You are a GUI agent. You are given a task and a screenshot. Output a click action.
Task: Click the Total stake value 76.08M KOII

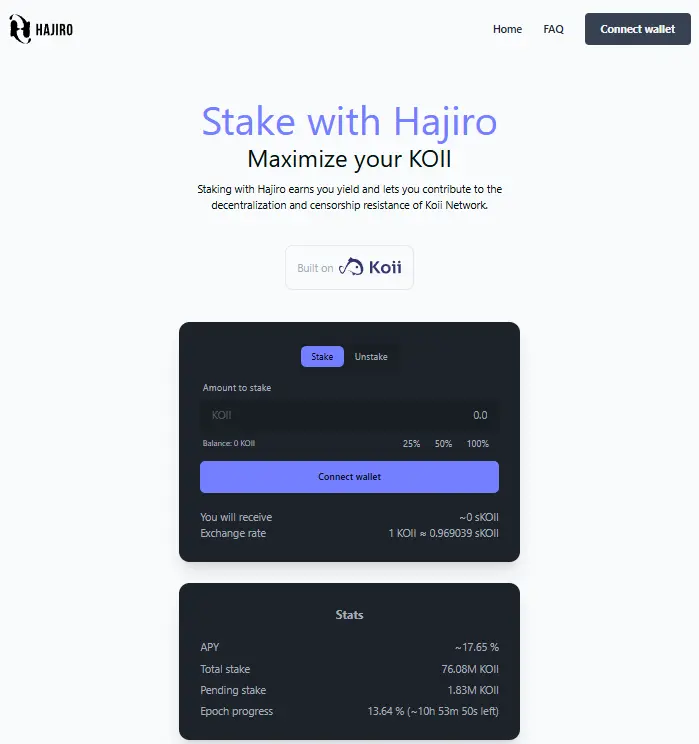click(470, 669)
